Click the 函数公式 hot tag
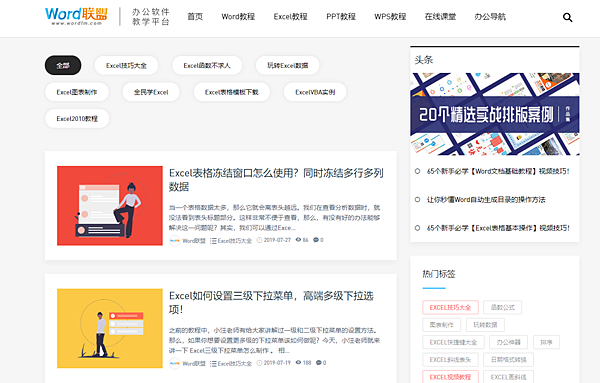 pos(502,307)
